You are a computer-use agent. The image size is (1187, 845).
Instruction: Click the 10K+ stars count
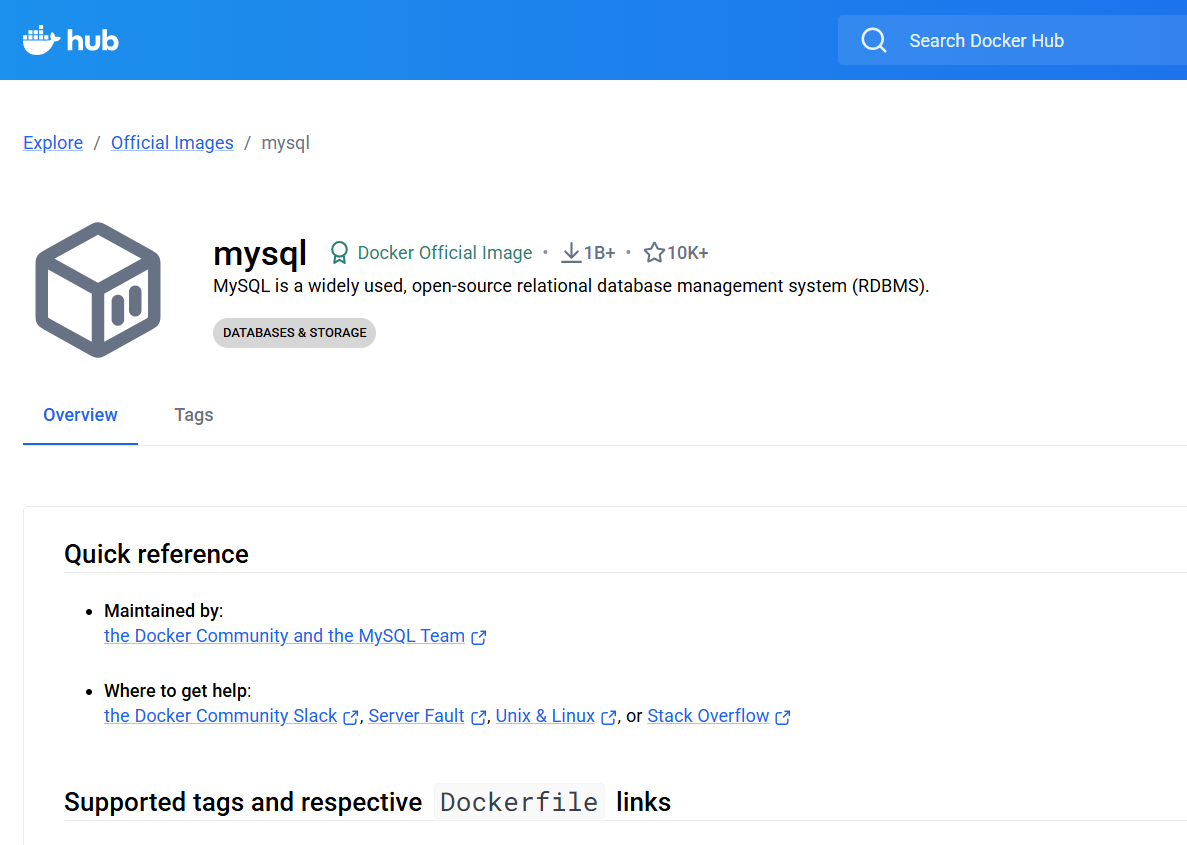687,253
